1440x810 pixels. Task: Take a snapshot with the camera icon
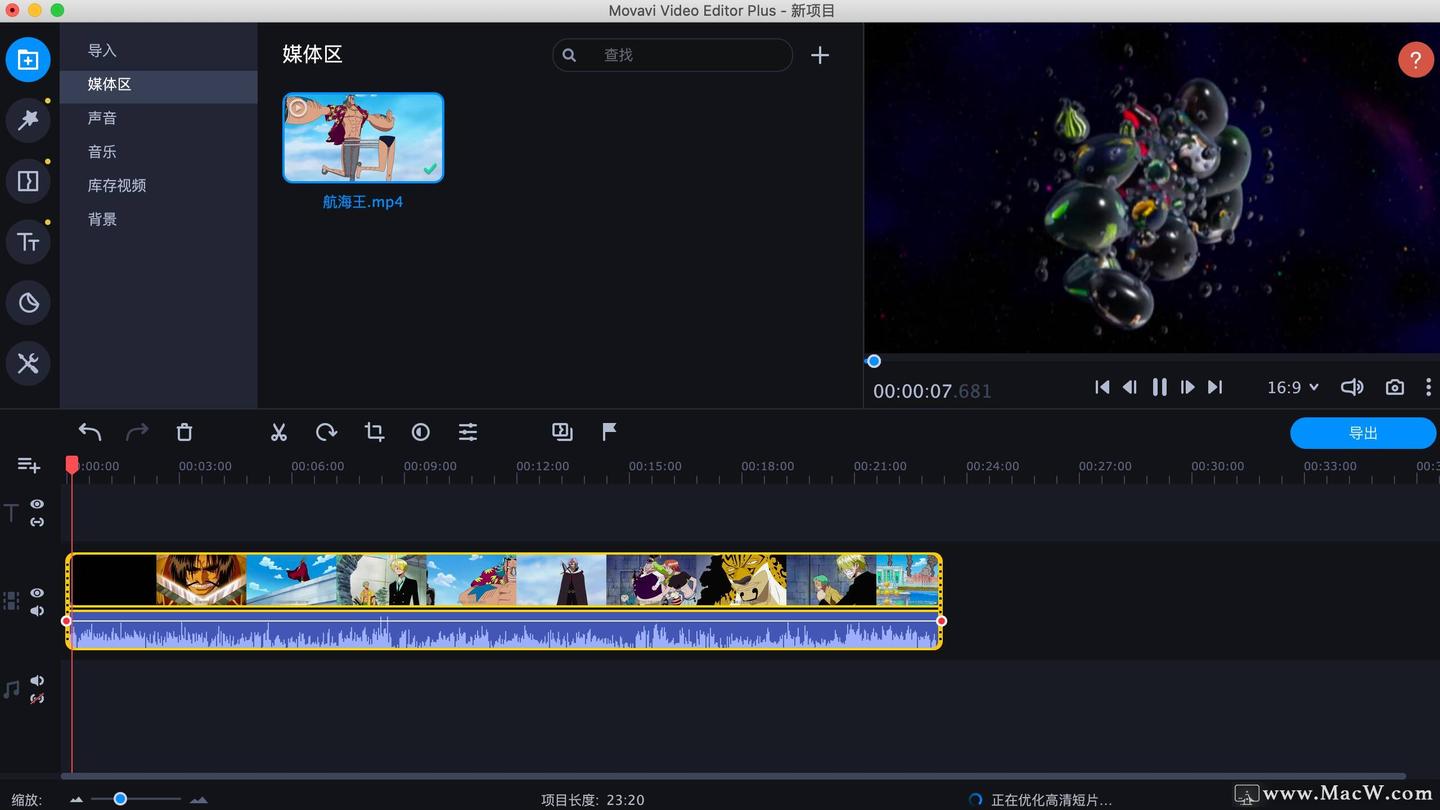[1395, 387]
